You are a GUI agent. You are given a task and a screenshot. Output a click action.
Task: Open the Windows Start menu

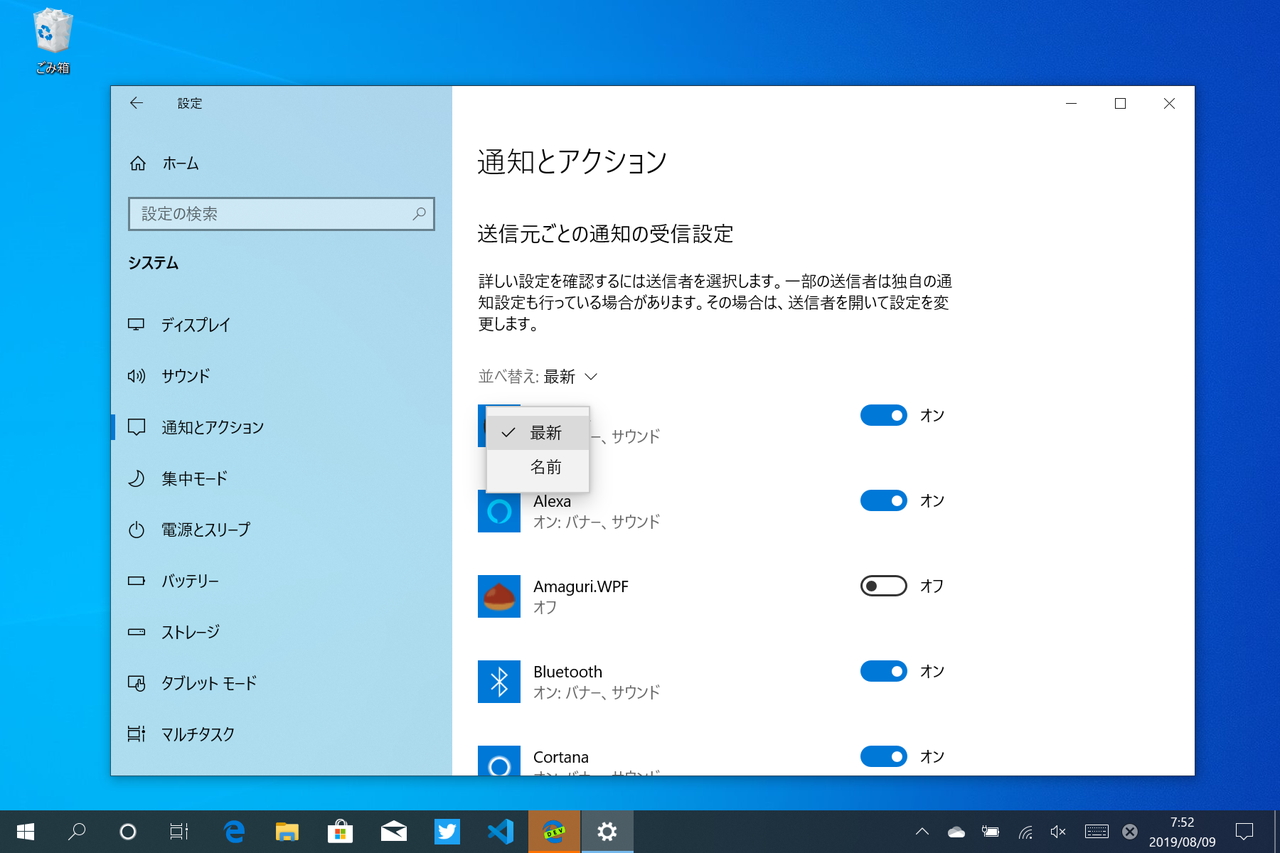[x=26, y=831]
